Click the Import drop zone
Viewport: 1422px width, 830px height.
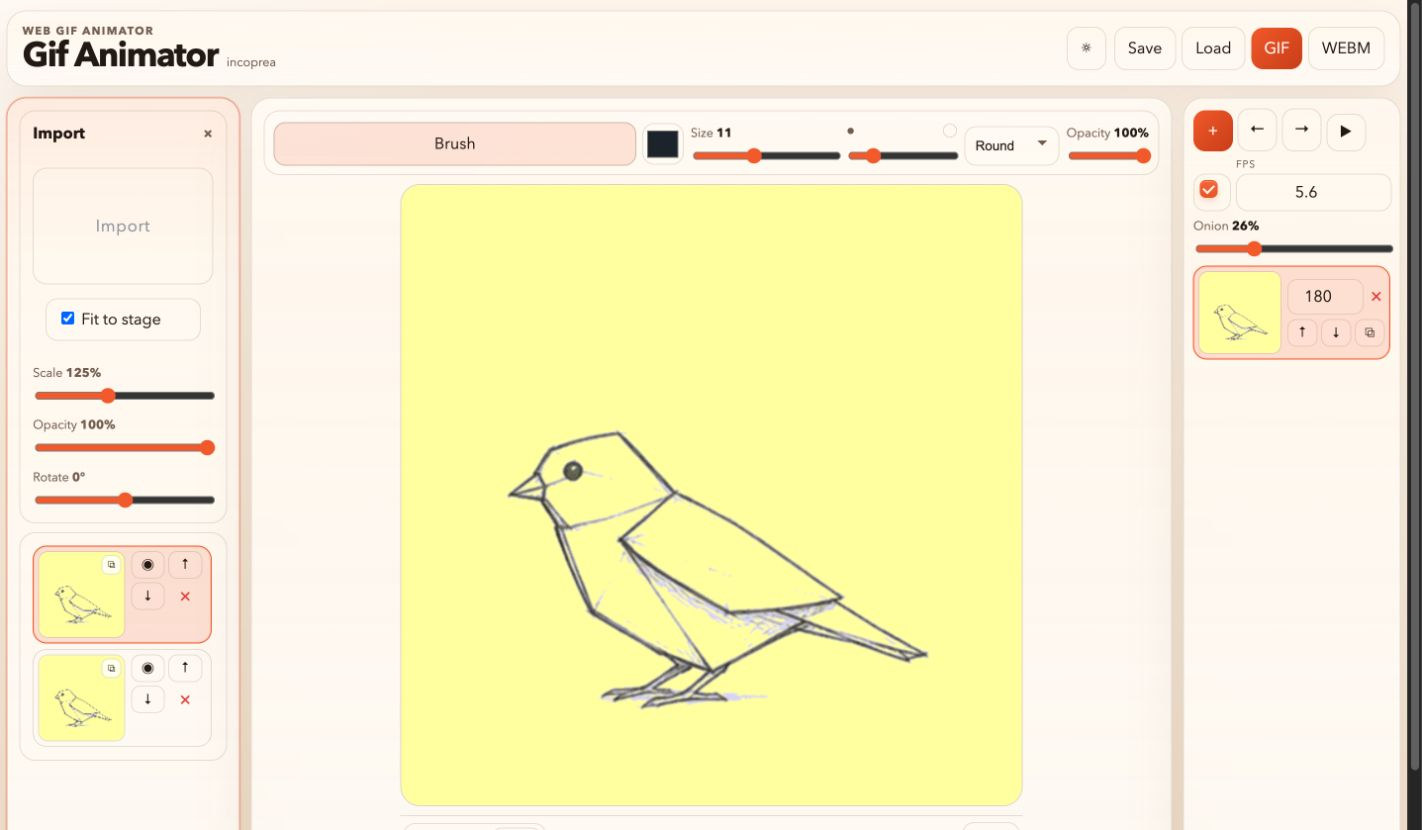123,226
